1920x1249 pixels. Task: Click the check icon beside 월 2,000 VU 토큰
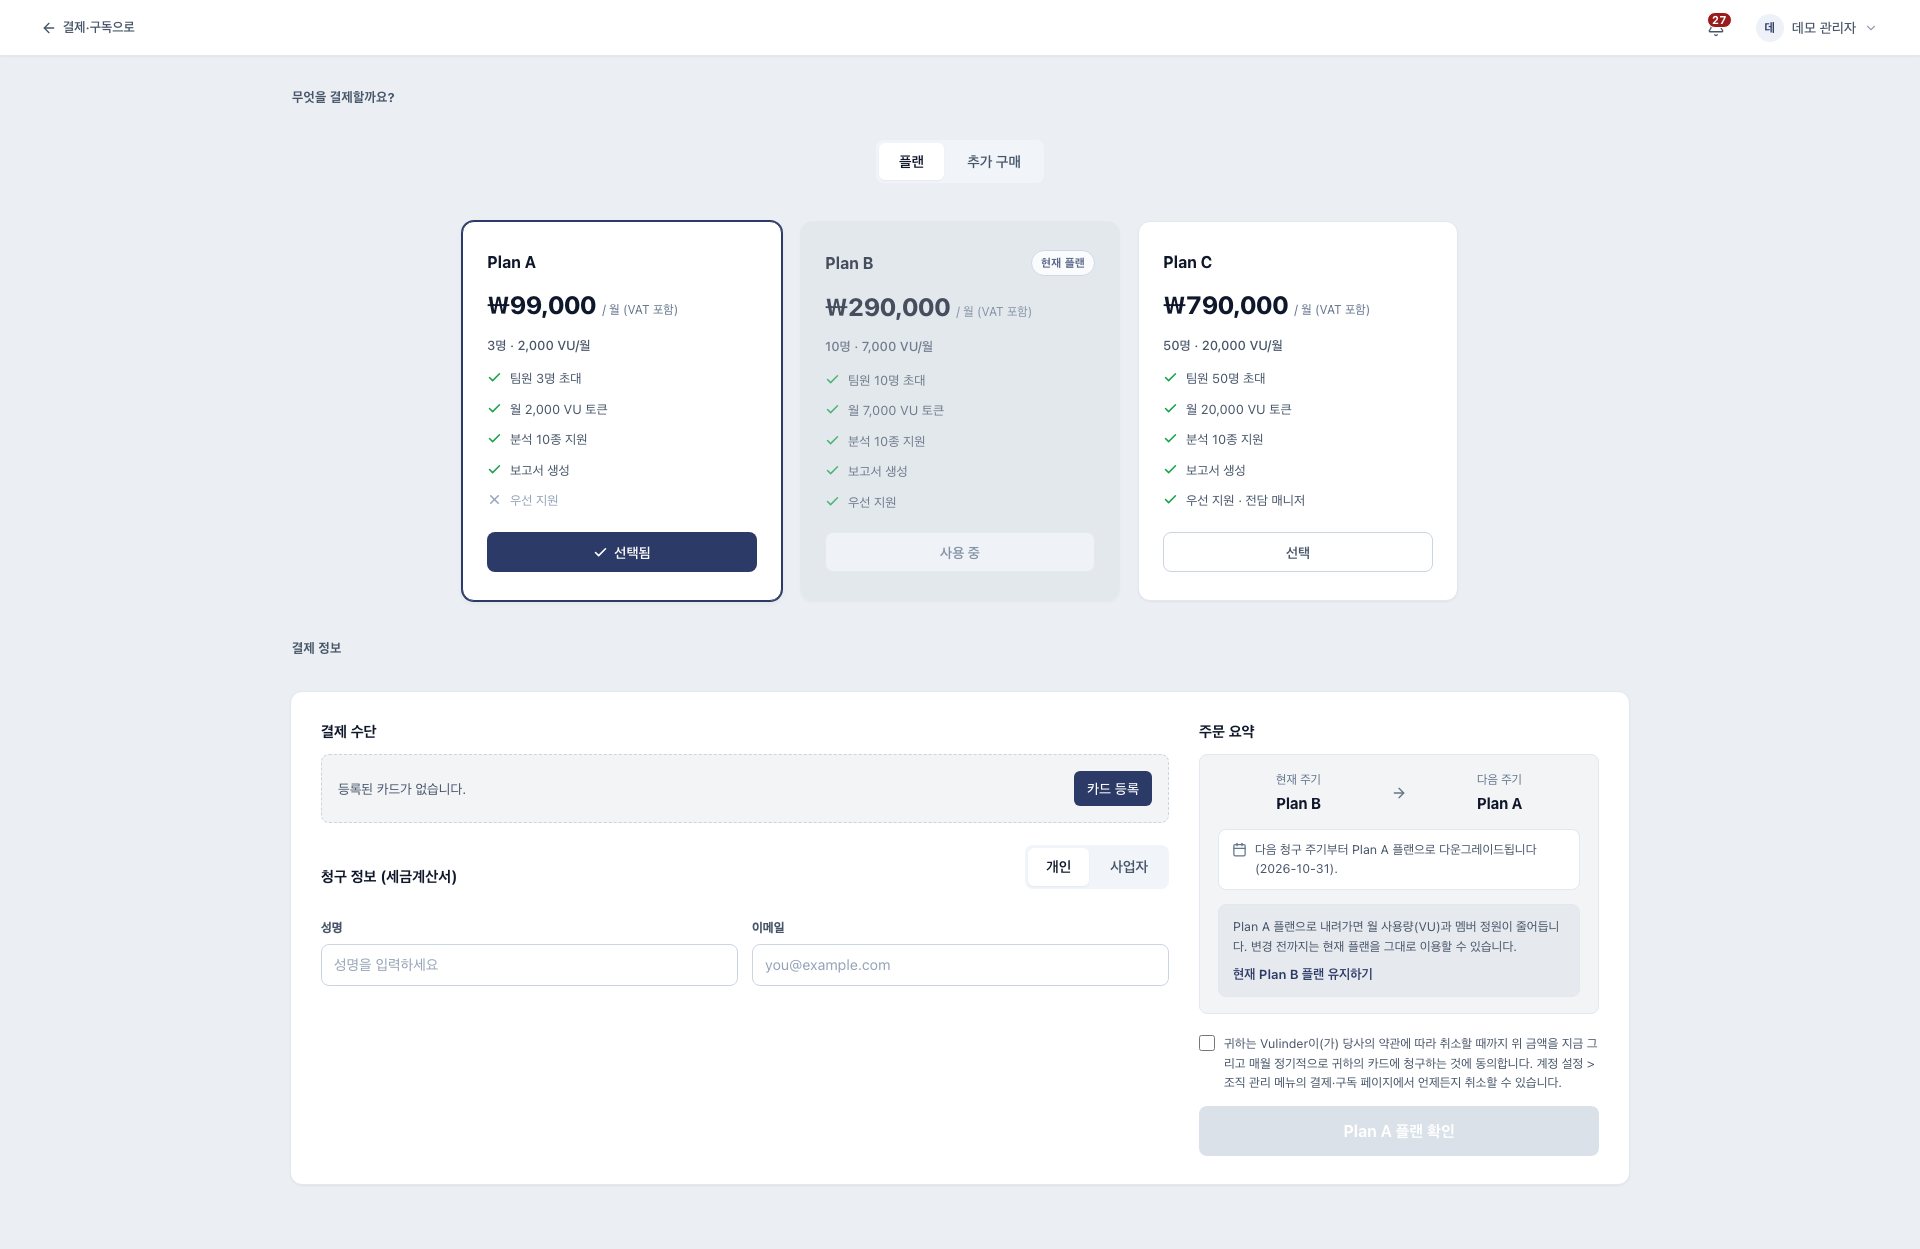click(494, 409)
